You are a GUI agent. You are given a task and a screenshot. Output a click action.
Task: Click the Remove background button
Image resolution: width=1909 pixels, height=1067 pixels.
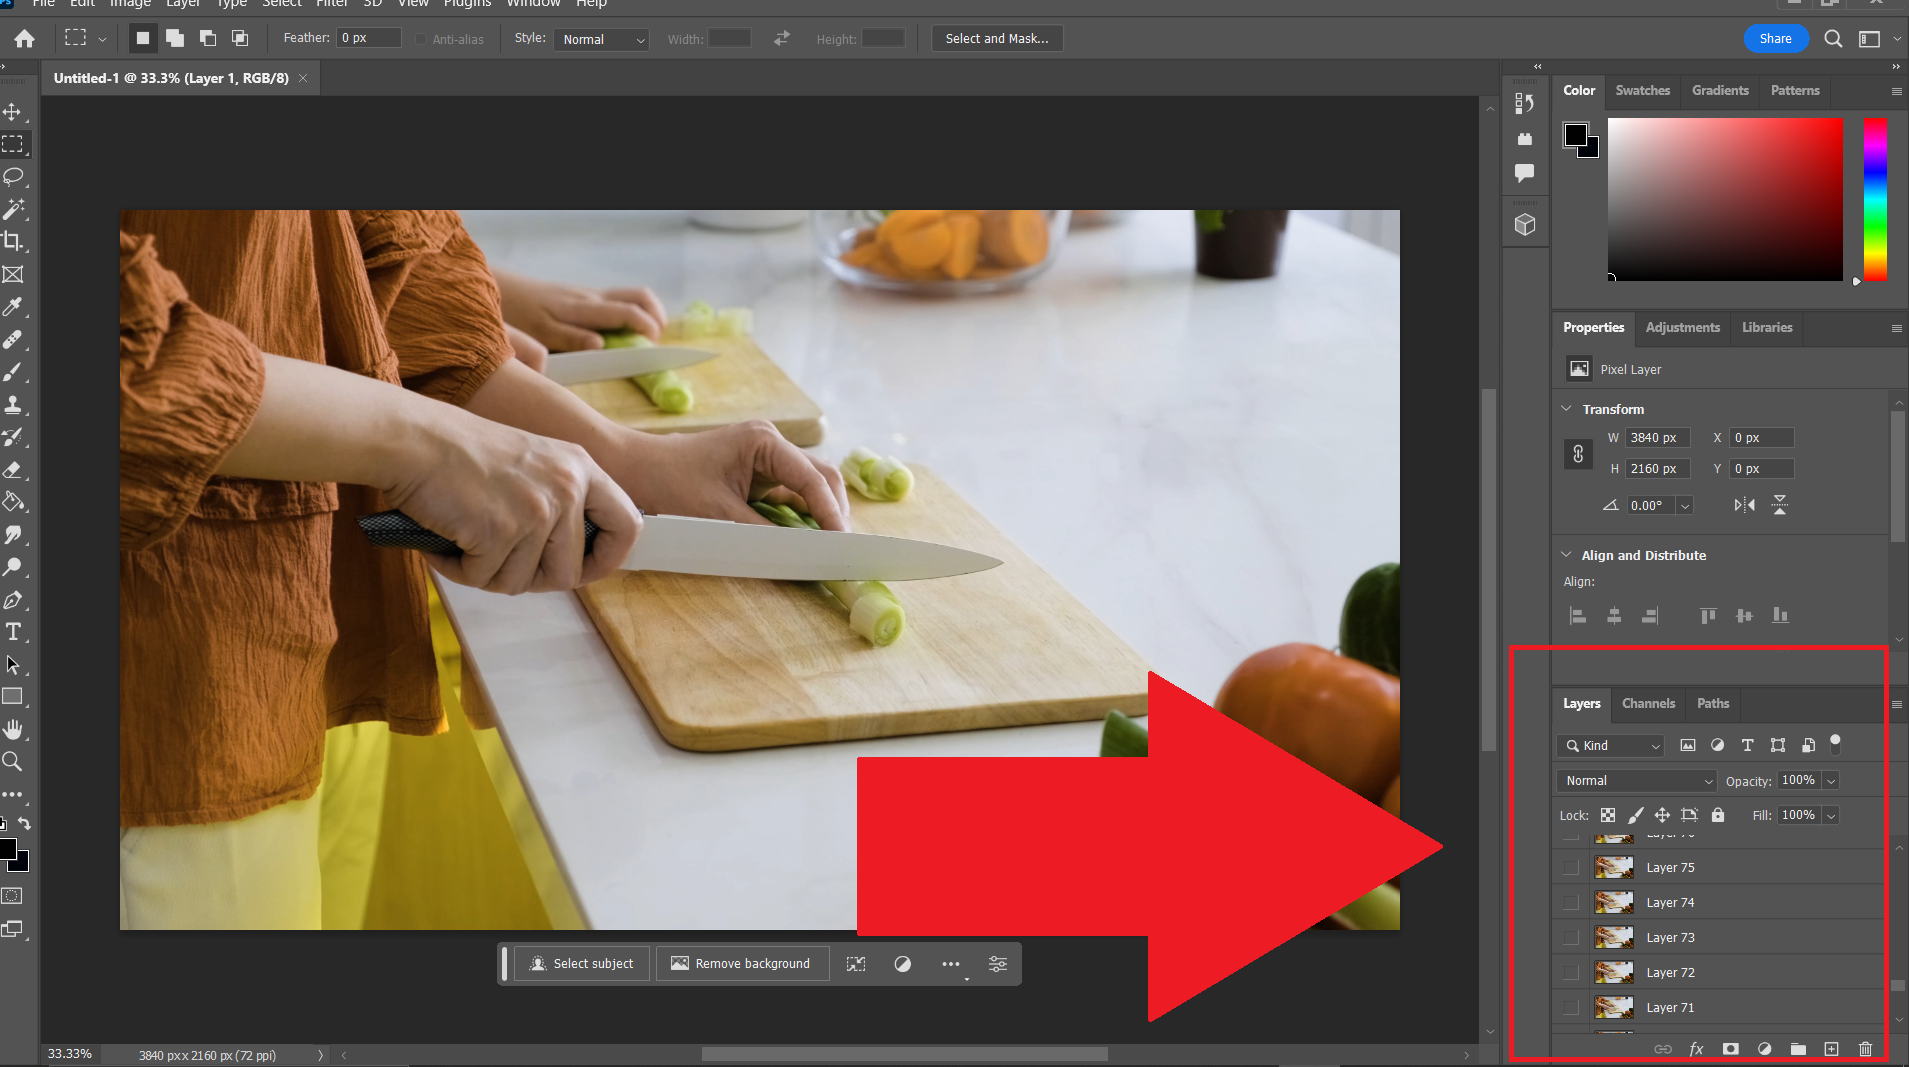742,963
